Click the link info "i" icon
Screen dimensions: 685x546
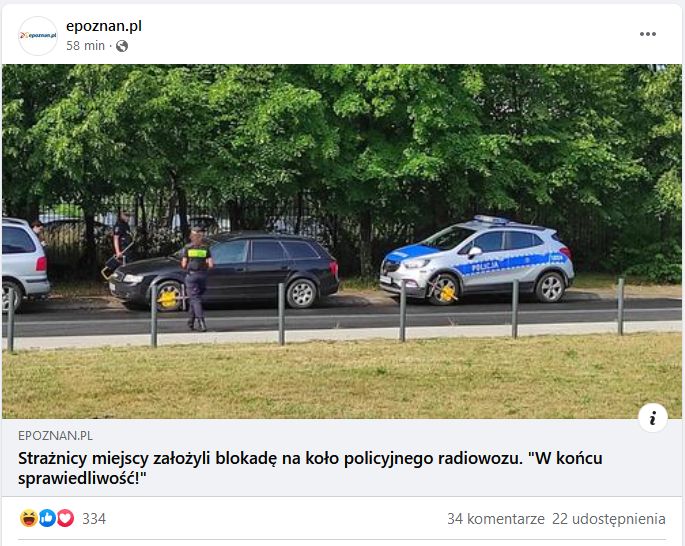click(x=653, y=418)
